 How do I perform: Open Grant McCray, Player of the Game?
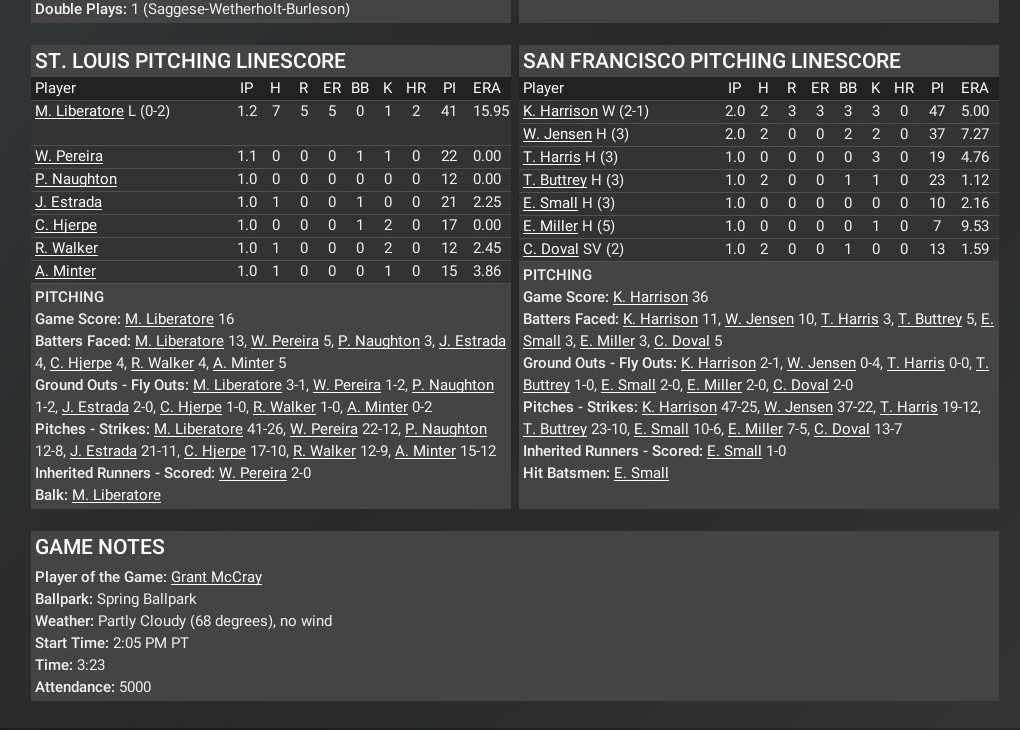(216, 577)
